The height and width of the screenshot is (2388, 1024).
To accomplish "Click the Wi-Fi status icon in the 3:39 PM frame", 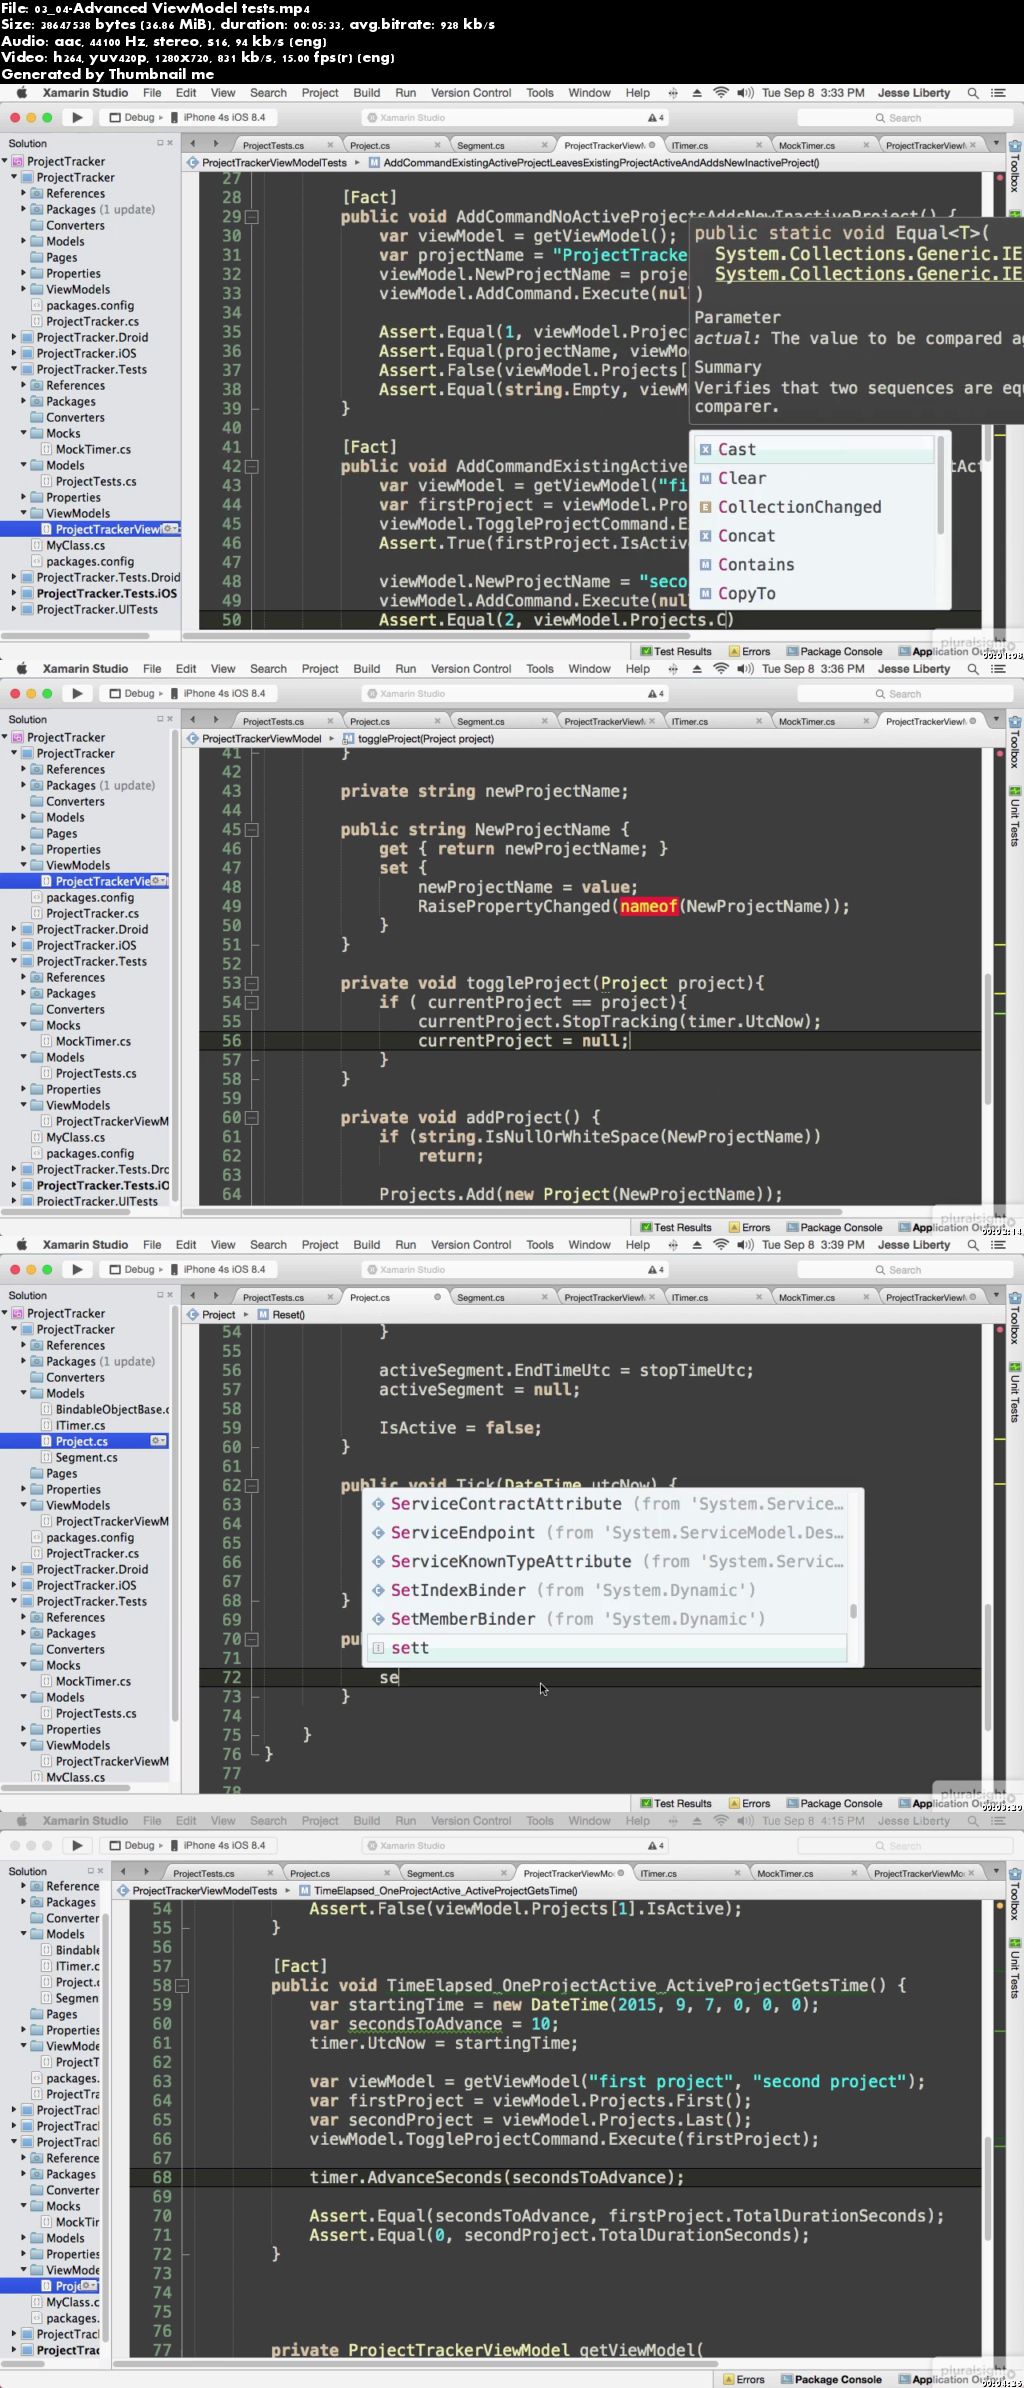I will tap(721, 1245).
